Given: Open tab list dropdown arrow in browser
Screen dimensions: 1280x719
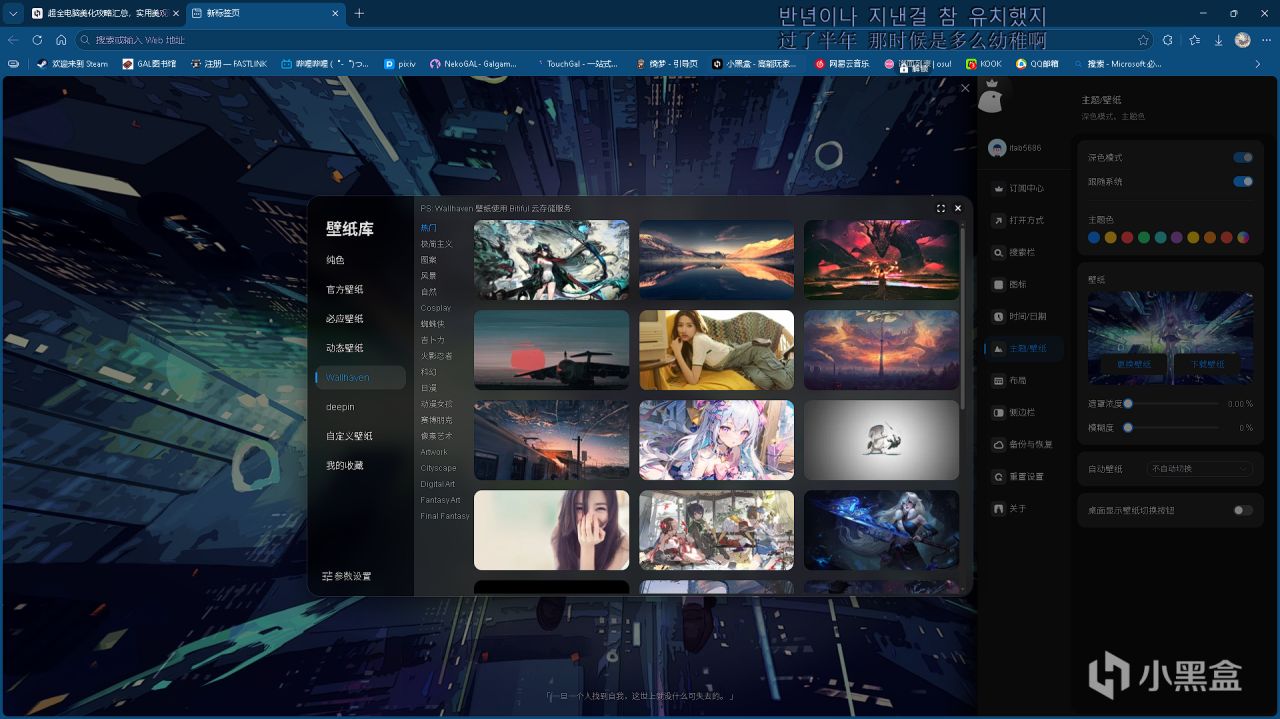Looking at the screenshot, I should pos(13,13).
